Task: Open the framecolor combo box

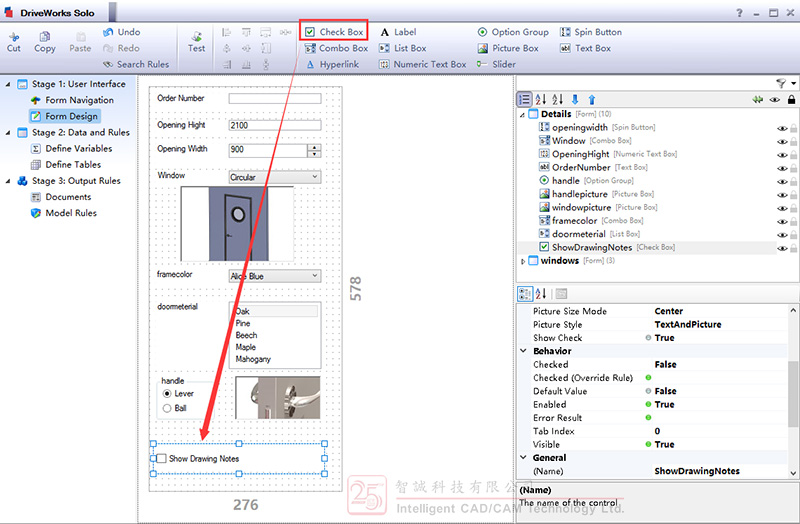Action: [274, 276]
